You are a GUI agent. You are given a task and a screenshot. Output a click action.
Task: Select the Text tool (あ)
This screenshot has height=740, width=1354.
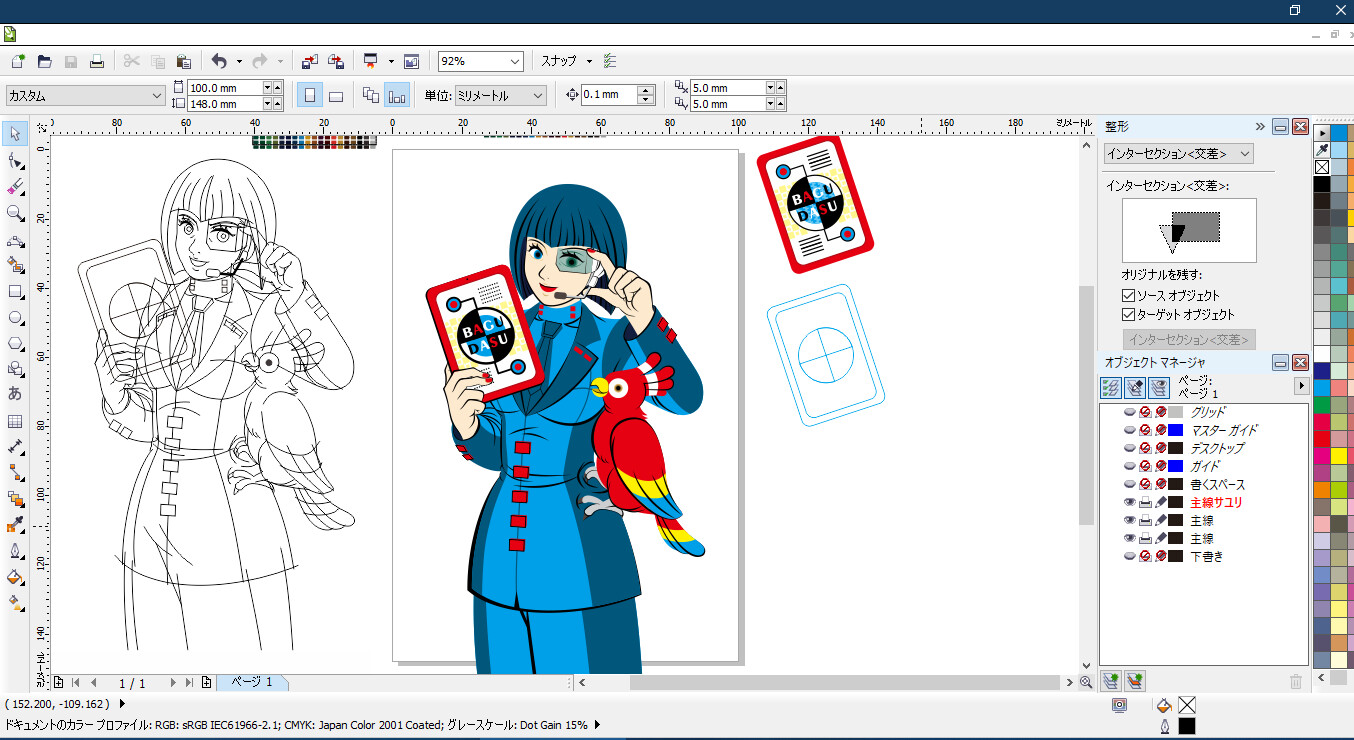pyautogui.click(x=15, y=394)
